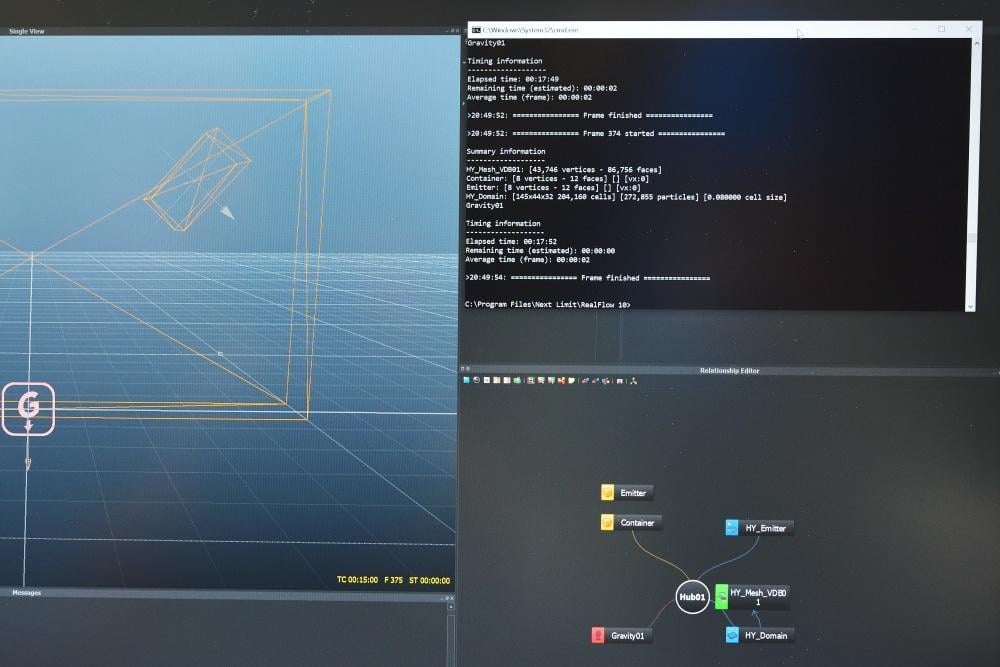This screenshot has width=1000, height=667.
Task: Click the red daemon icon in the Relationship Editor toolbar
Action: click(x=562, y=382)
